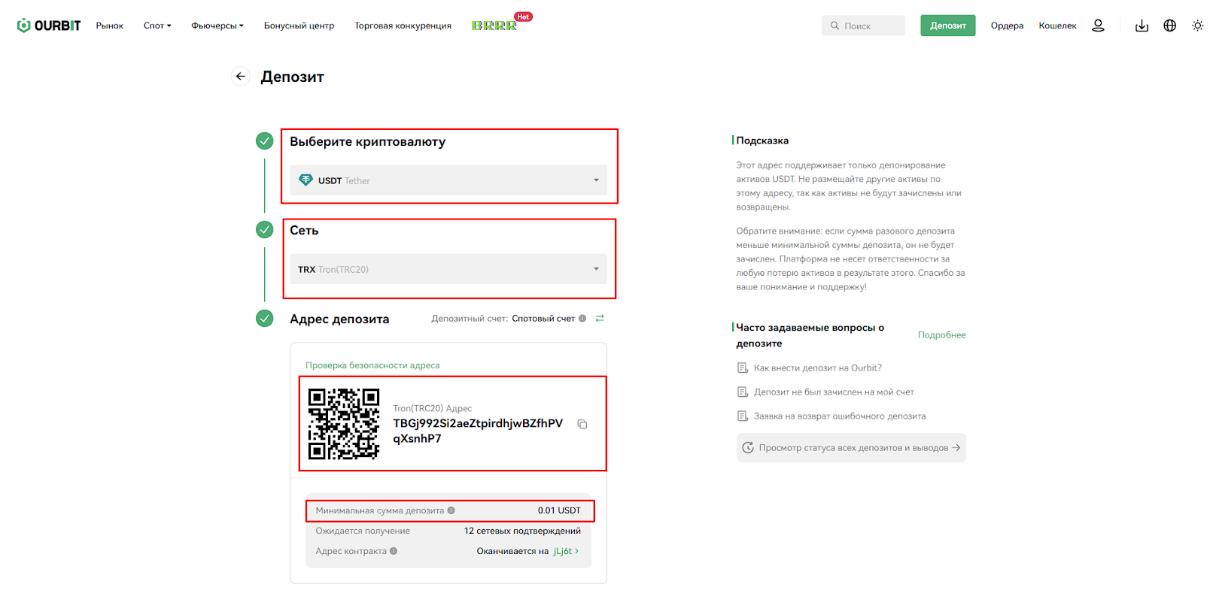Open Заявка на возврат ошибочного депозита

tap(840, 416)
